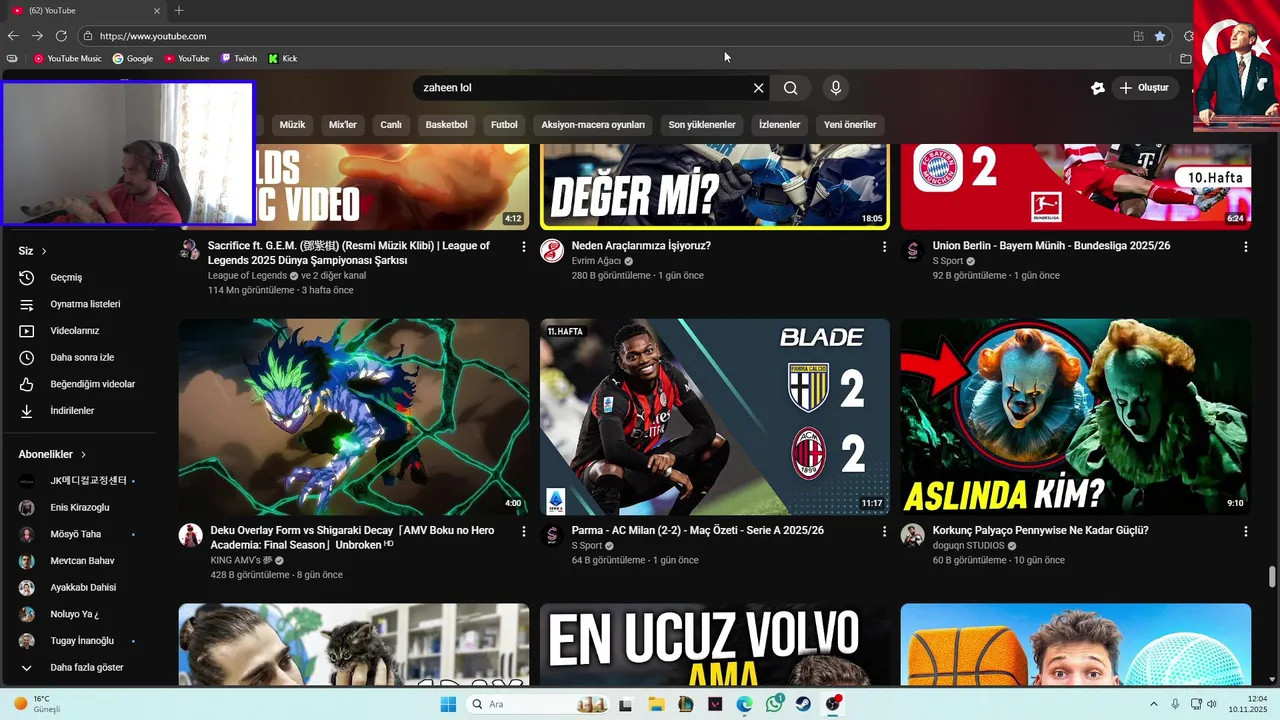The height and width of the screenshot is (720, 1280).
Task: Select the Müzik filter chip
Action: pos(292,125)
